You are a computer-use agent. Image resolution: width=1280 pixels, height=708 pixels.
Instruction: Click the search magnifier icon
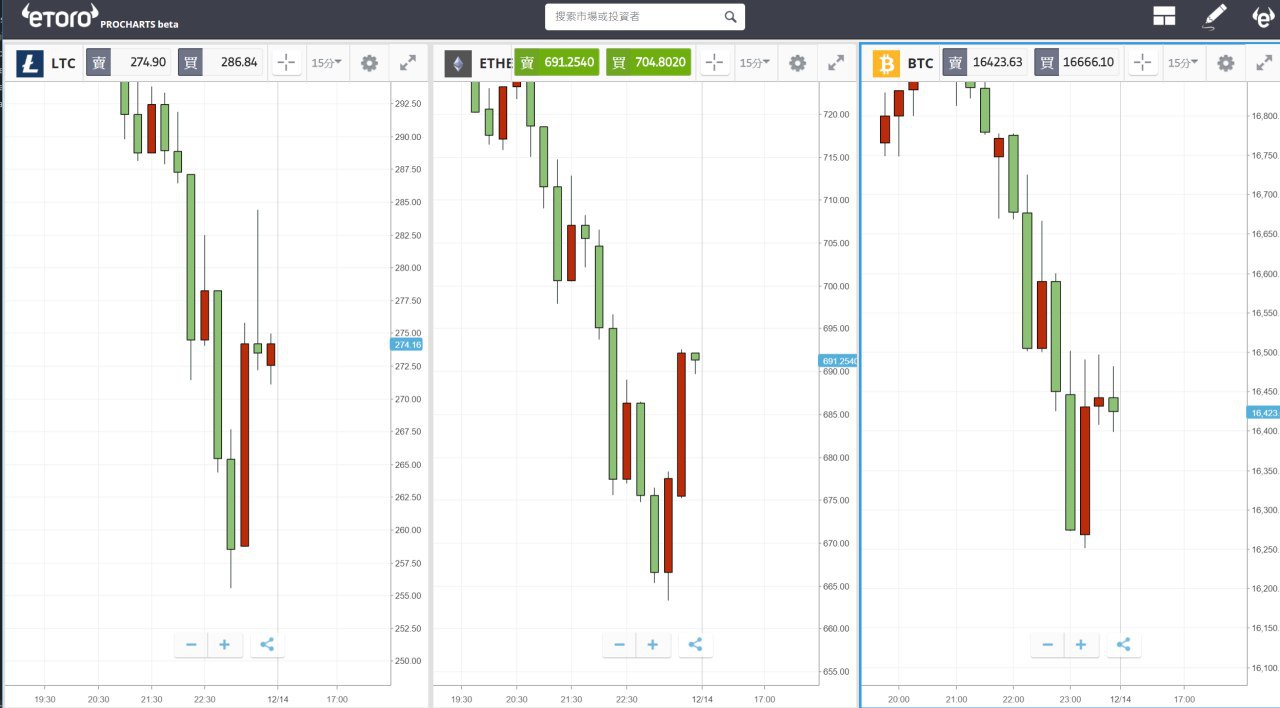[730, 17]
